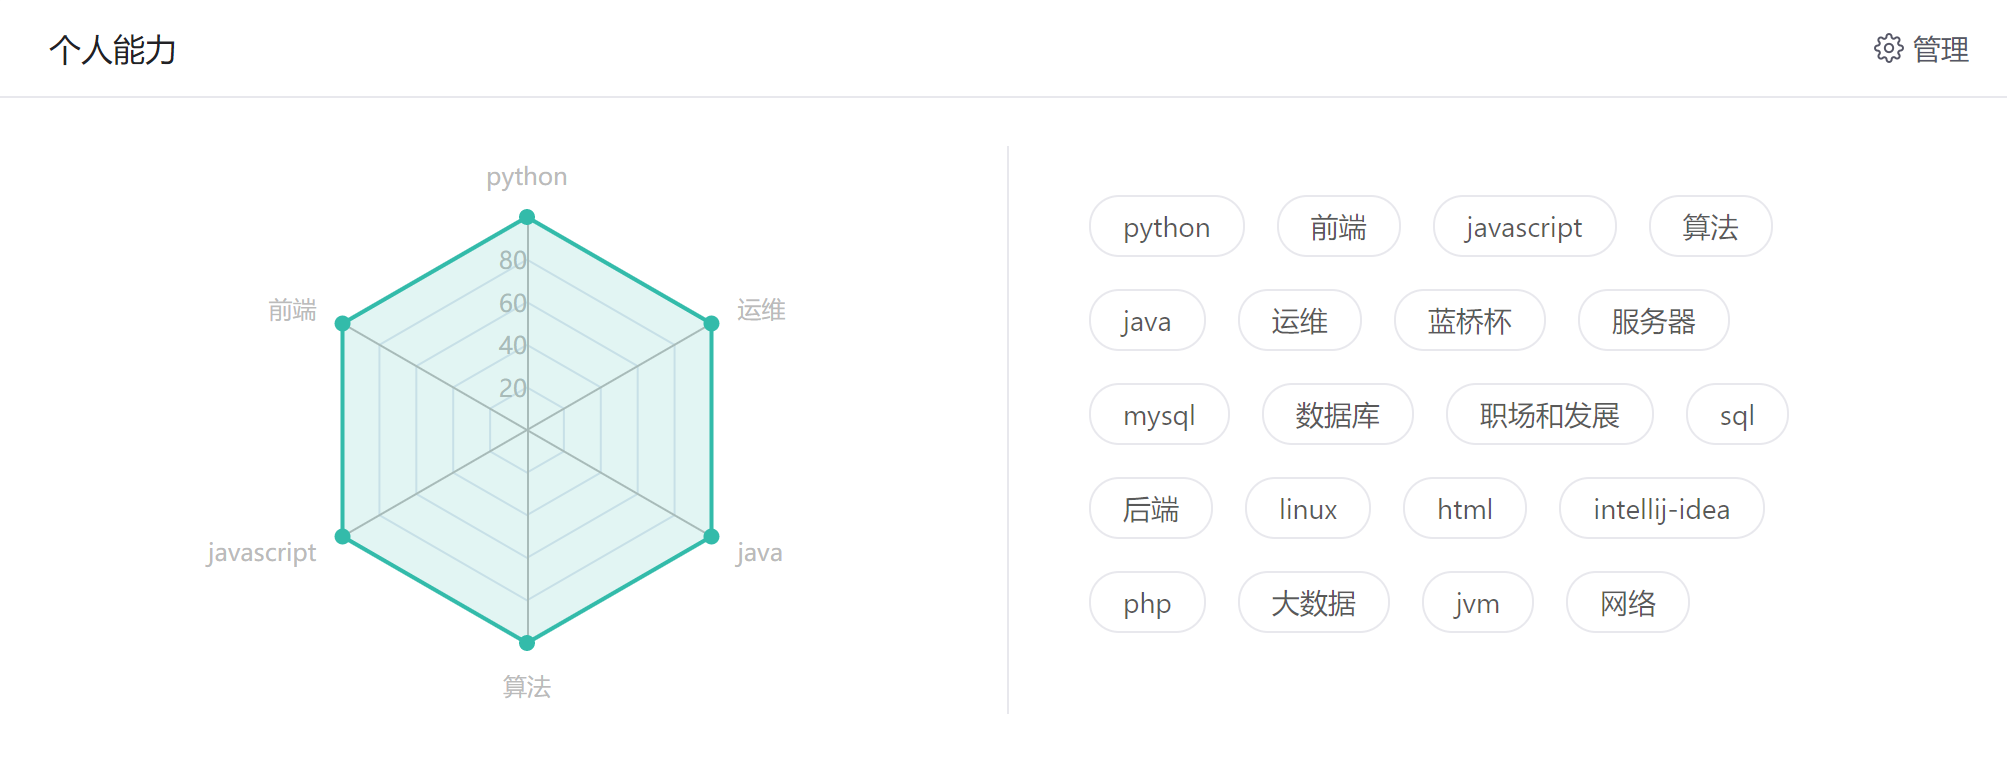Click the python data point on radar chart
This screenshot has height=761, width=2007.
pyautogui.click(x=527, y=217)
